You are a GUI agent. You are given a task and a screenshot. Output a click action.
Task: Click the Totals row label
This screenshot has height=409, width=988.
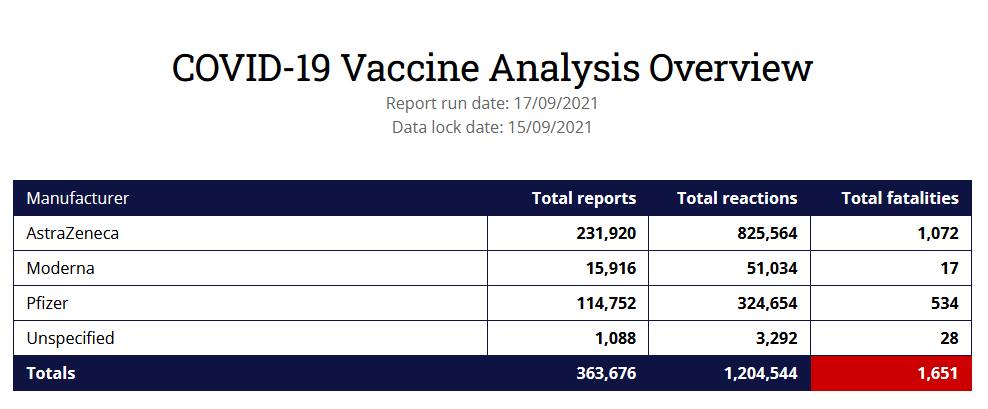50,374
